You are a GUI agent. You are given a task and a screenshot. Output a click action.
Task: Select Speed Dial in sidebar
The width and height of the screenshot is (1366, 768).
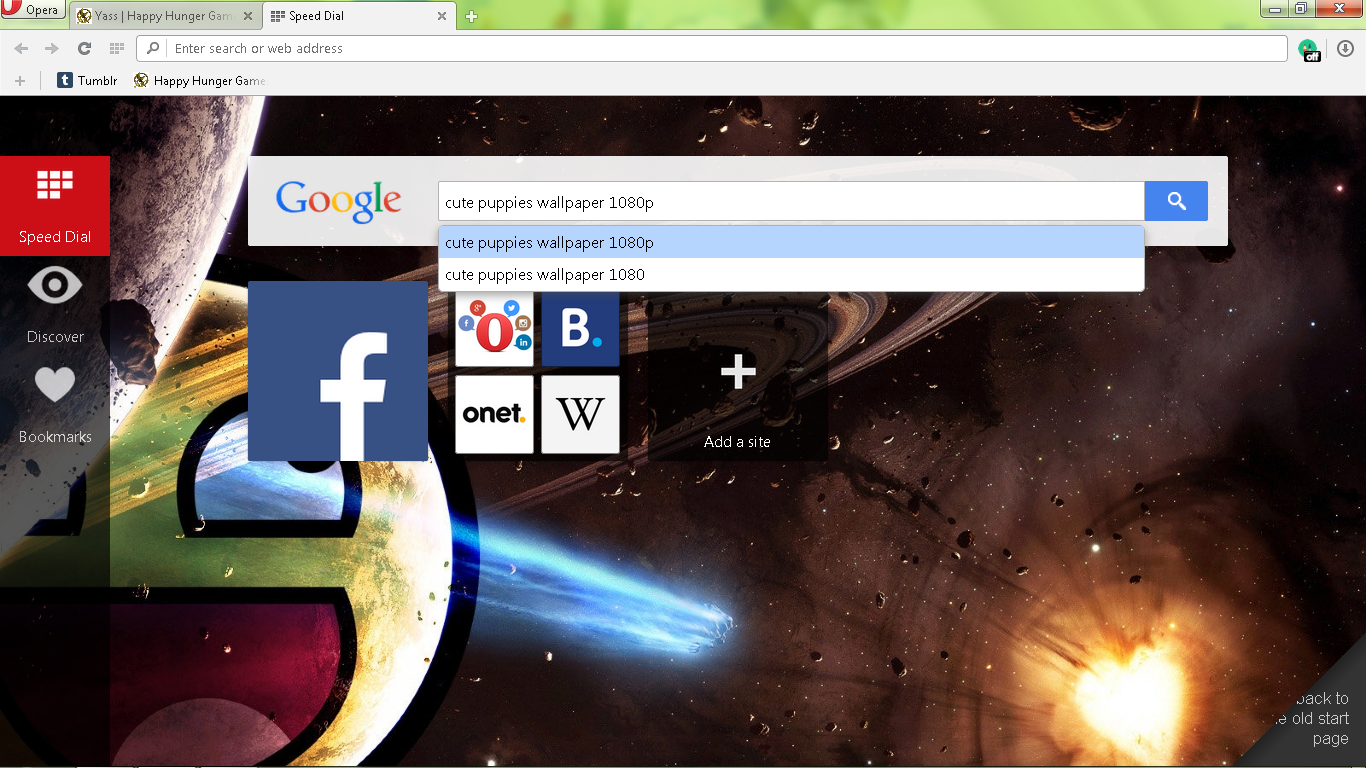[x=55, y=206]
